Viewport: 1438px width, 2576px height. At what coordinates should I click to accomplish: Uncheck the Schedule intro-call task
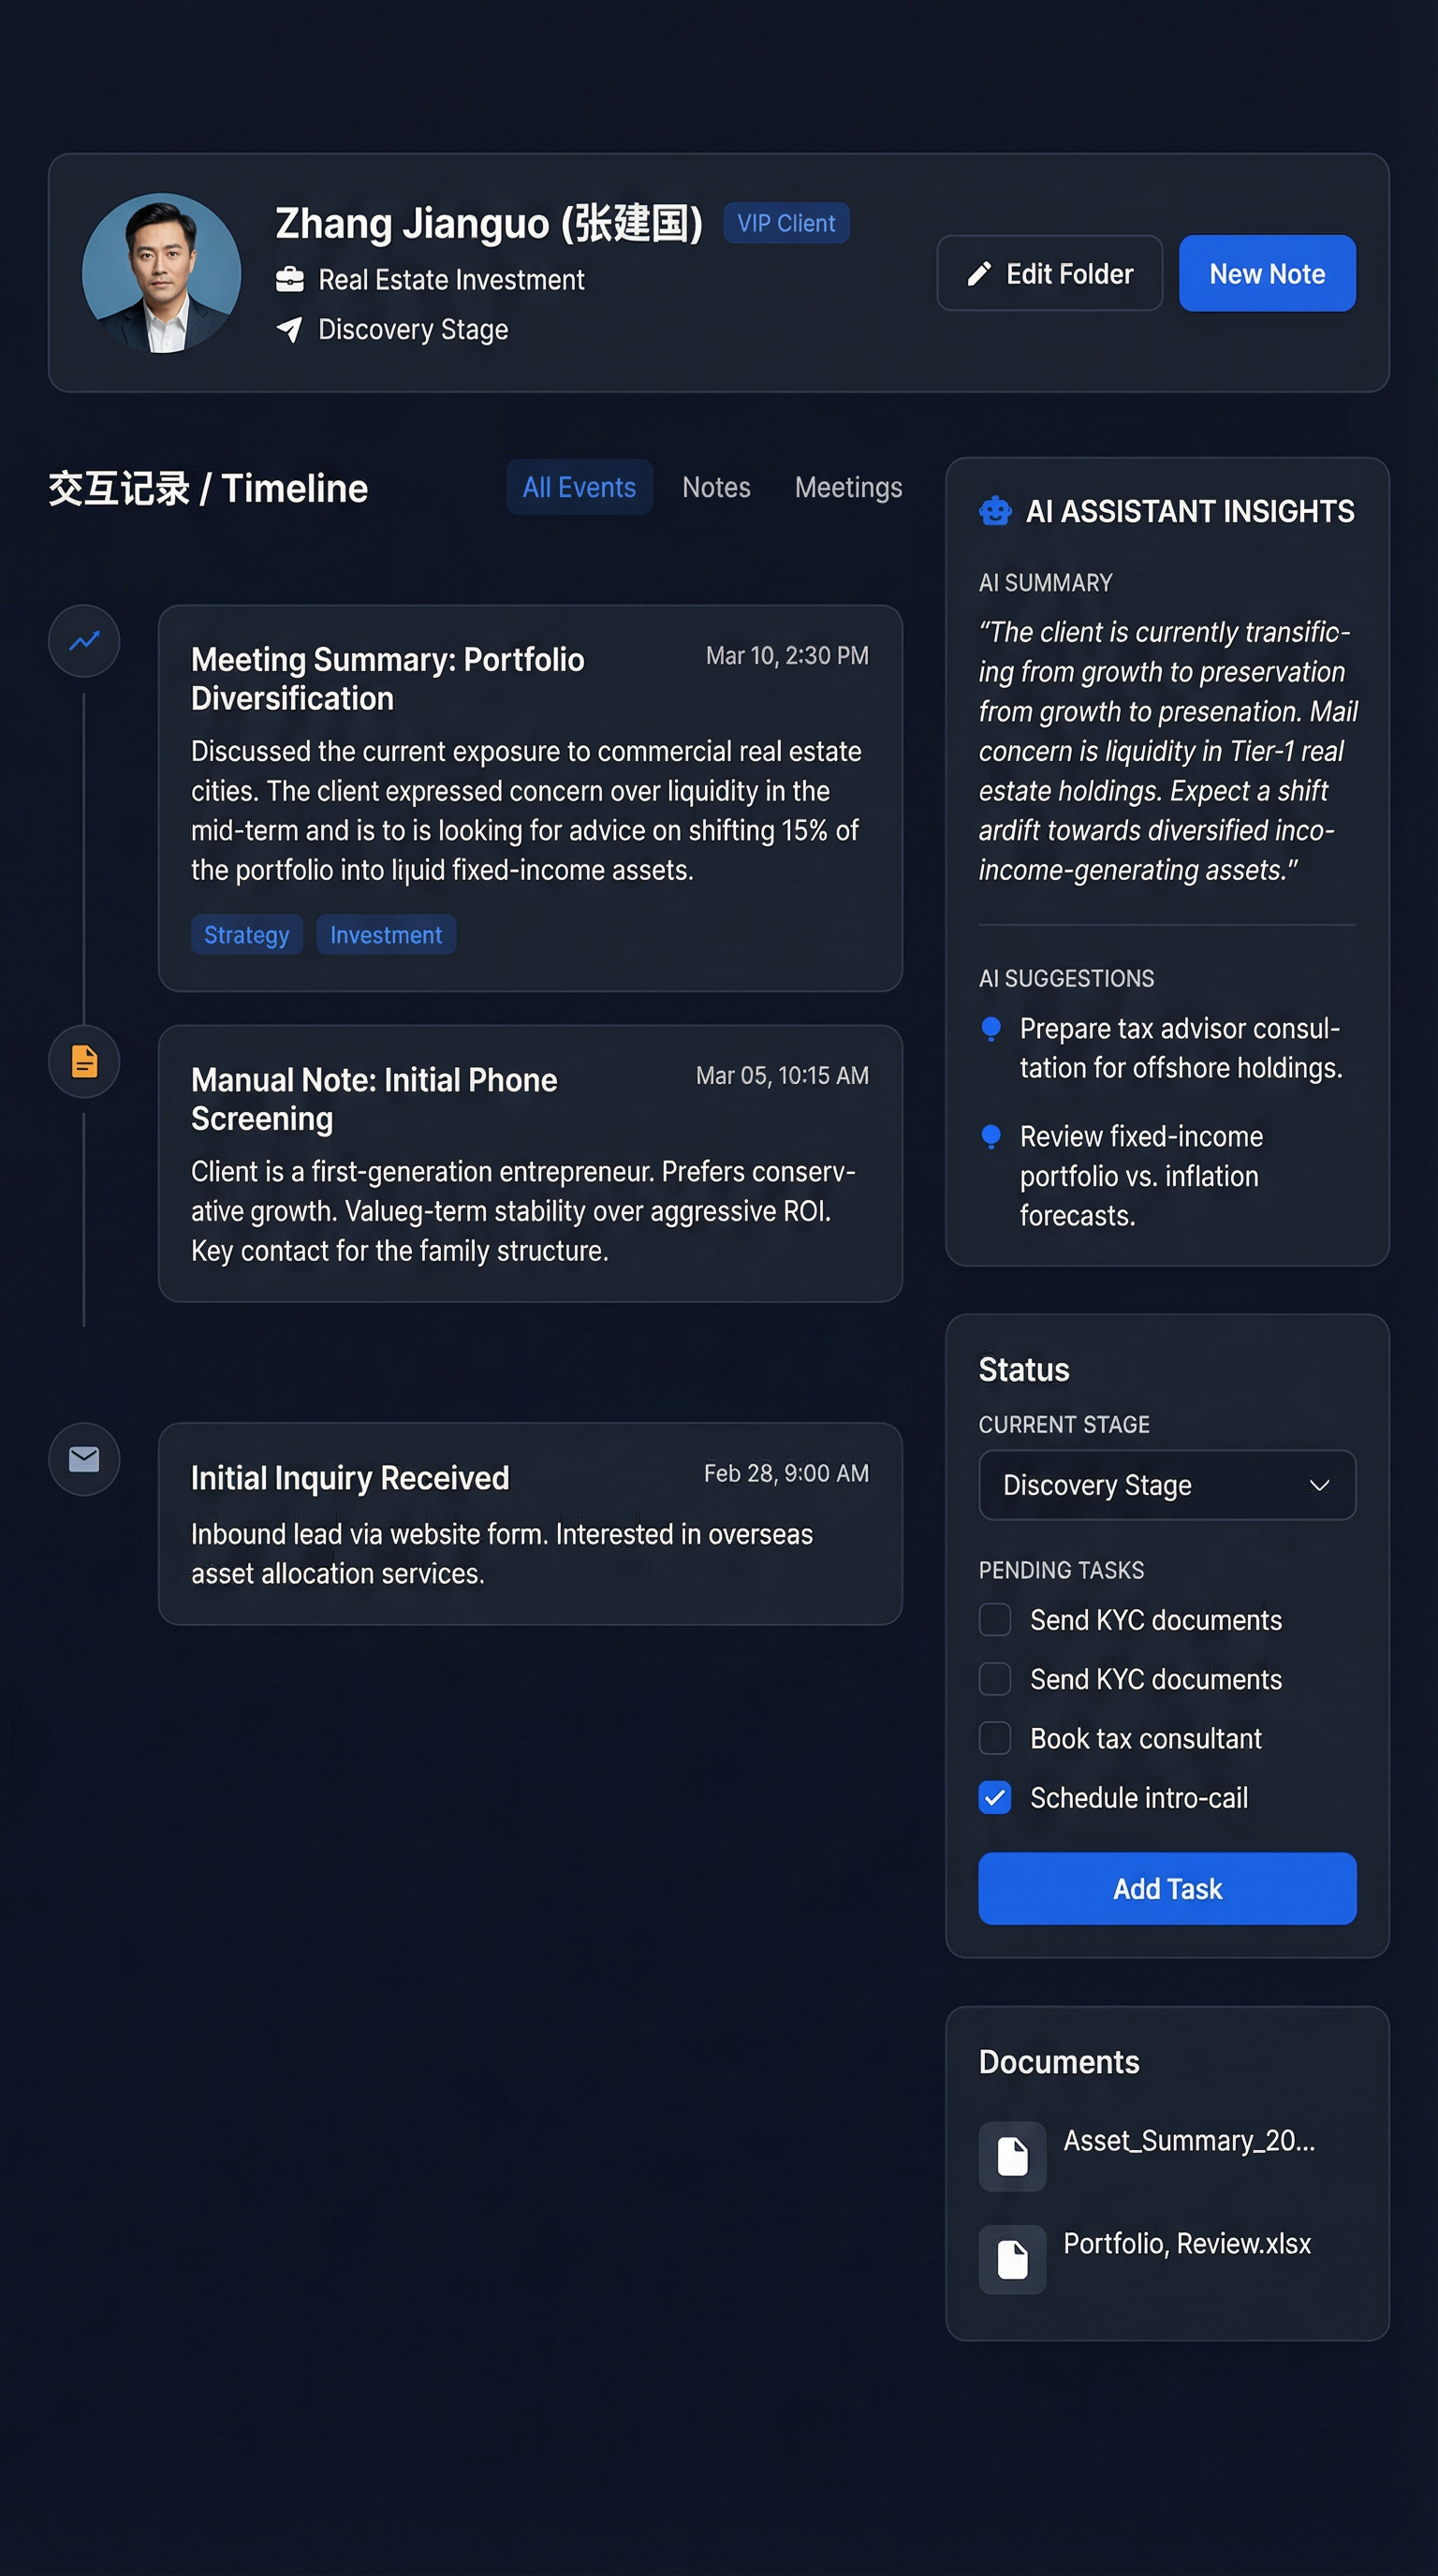(995, 1797)
